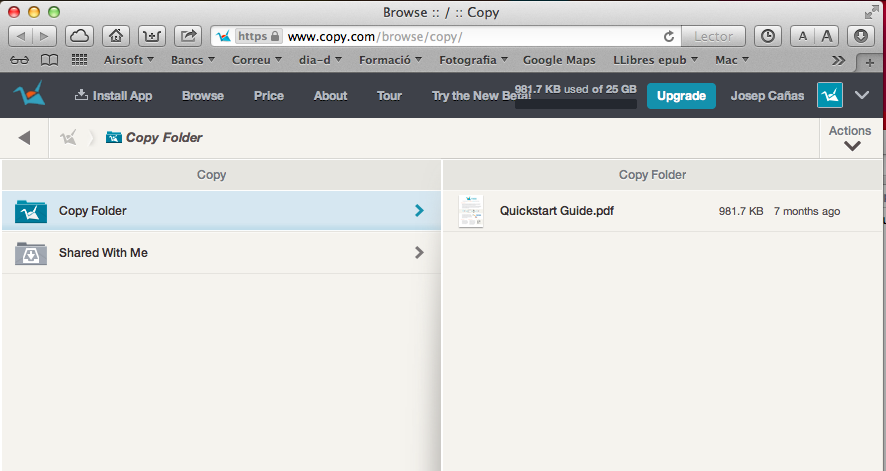This screenshot has height=471, width=886.
Task: Click the Shared With Me folder icon
Action: (x=31, y=253)
